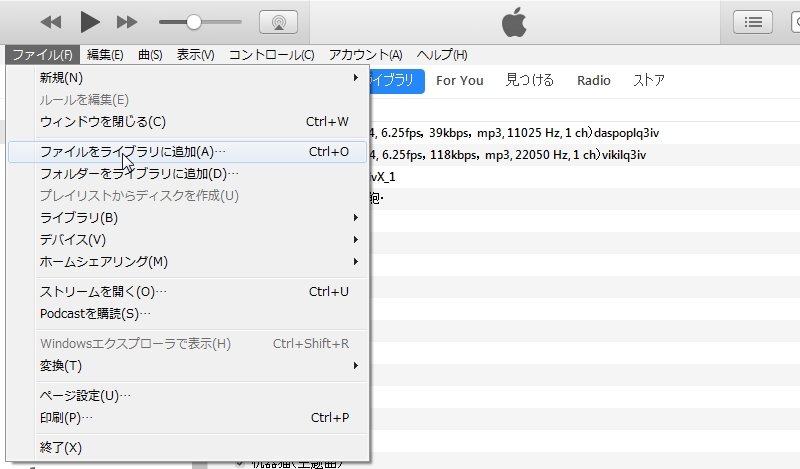Screen dimensions: 800x469
Task: Open the アカウント(A) menu
Action: pyautogui.click(x=365, y=55)
